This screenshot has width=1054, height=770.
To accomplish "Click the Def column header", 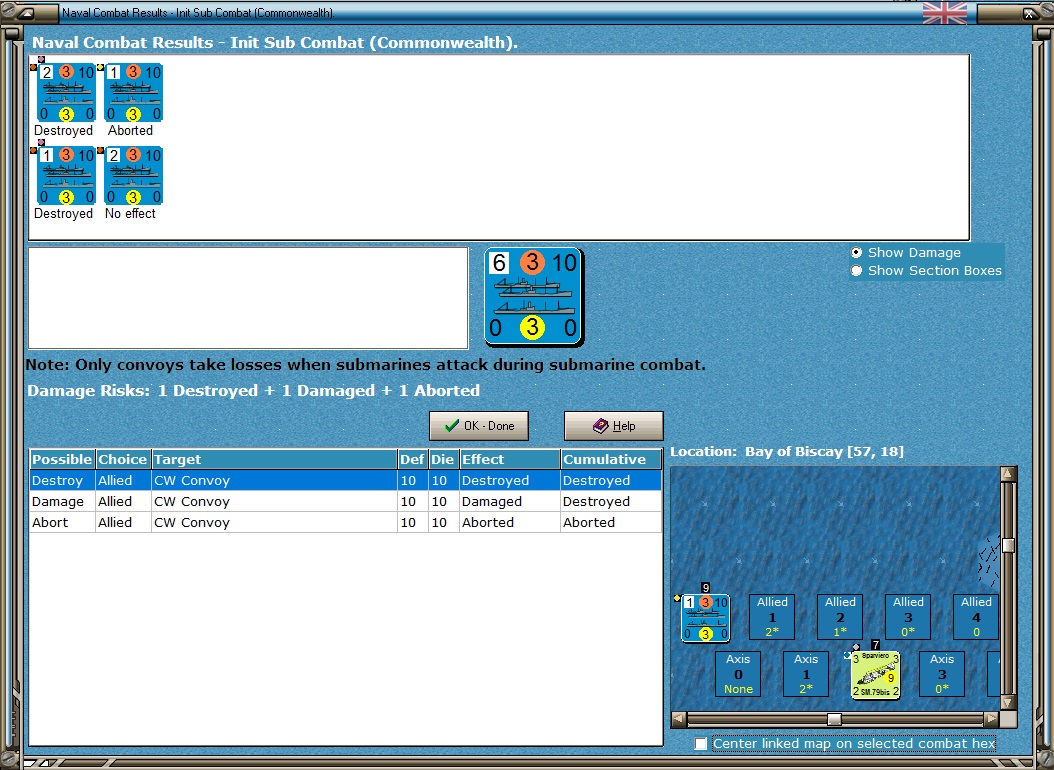I will click(412, 460).
